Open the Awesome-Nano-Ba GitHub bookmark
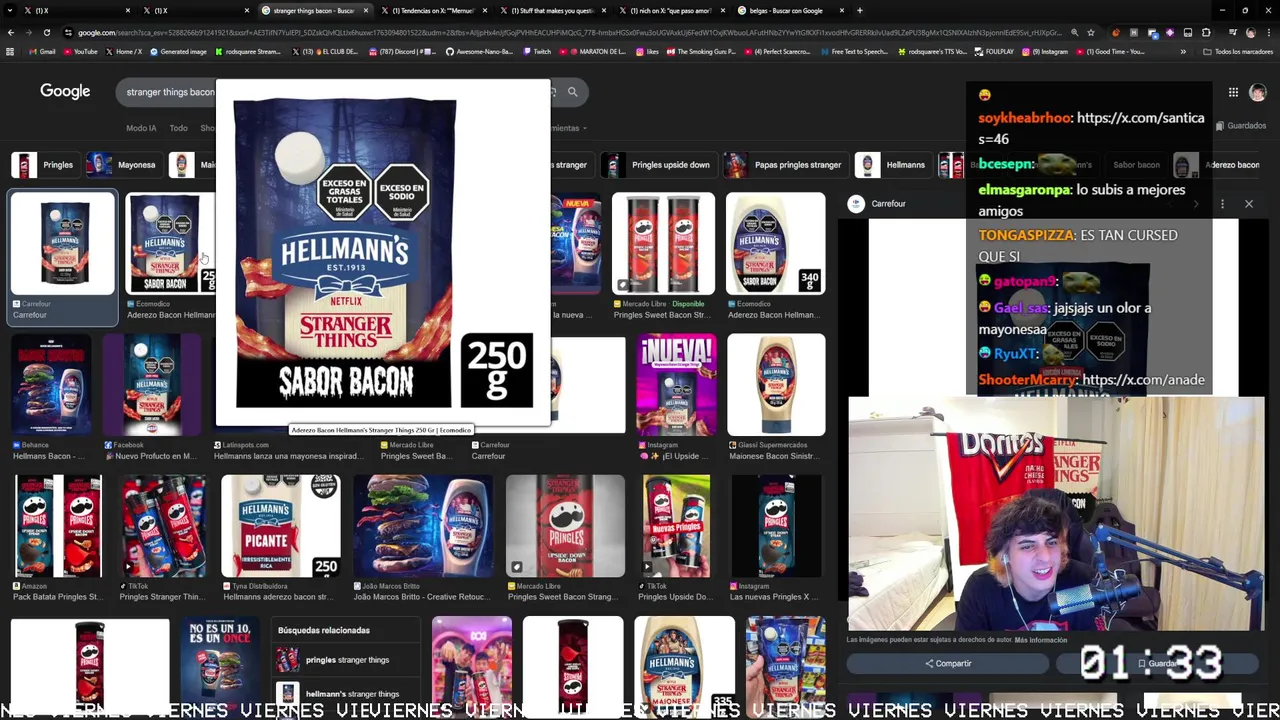 (479, 51)
